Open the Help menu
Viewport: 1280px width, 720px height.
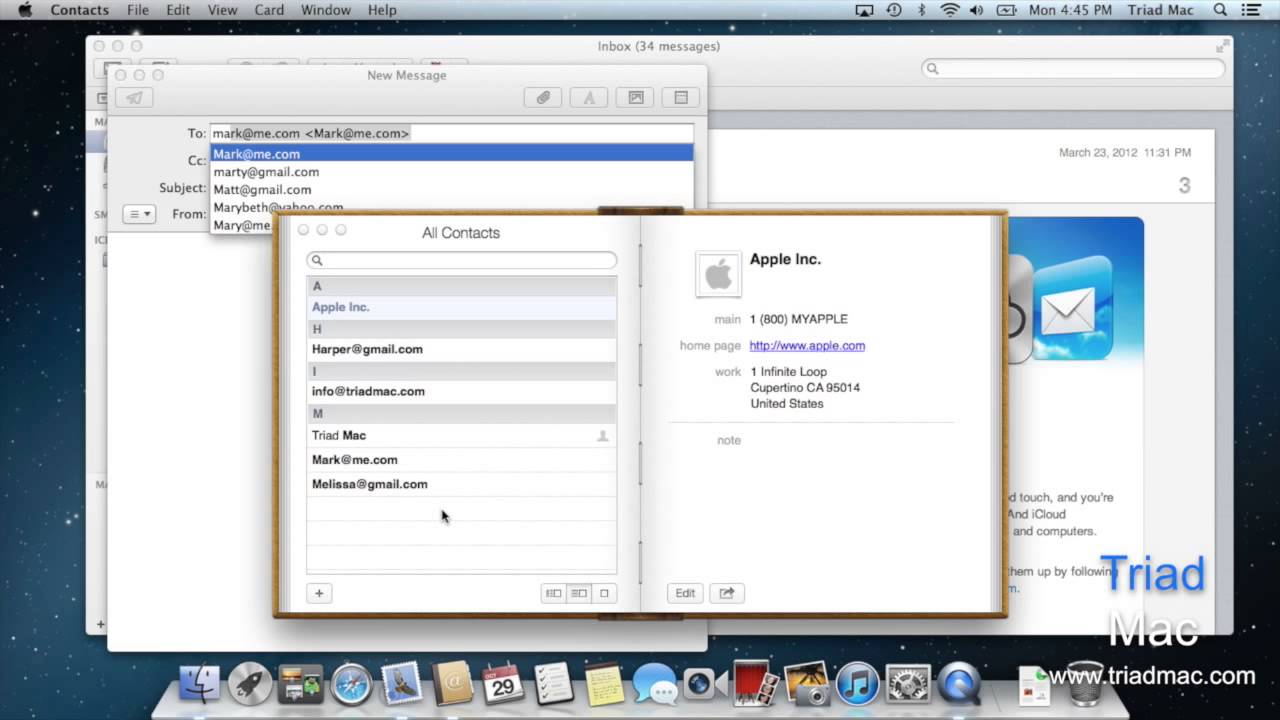point(382,10)
